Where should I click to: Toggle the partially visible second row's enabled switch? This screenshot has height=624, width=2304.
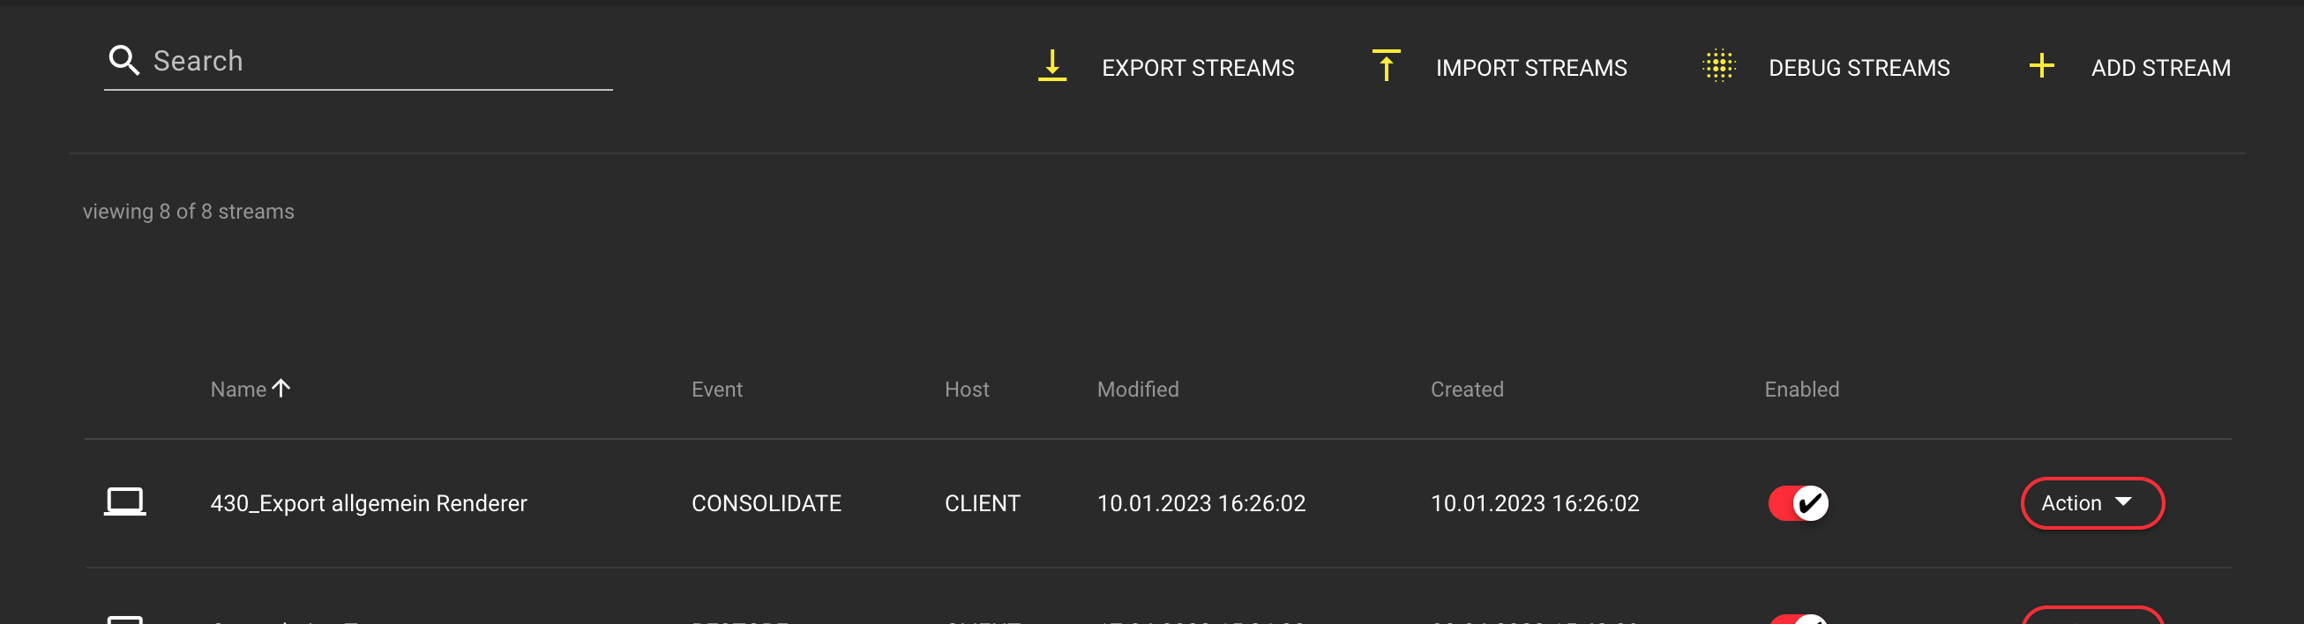pyautogui.click(x=1798, y=619)
